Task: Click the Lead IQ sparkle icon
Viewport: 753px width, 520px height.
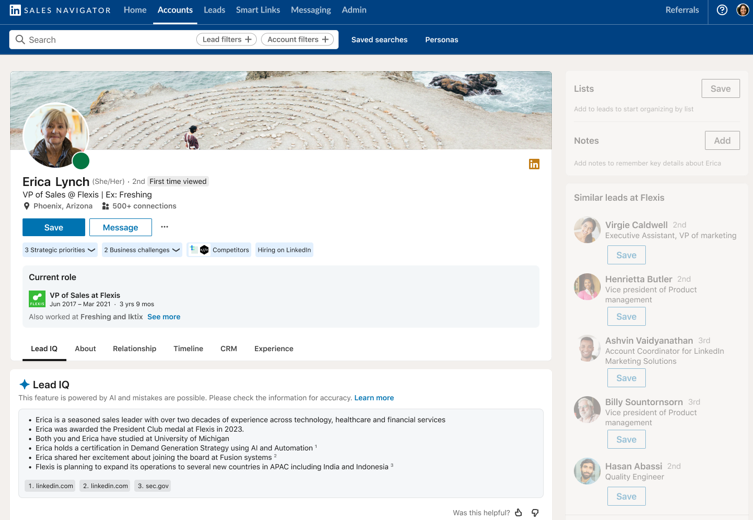Action: (x=24, y=384)
